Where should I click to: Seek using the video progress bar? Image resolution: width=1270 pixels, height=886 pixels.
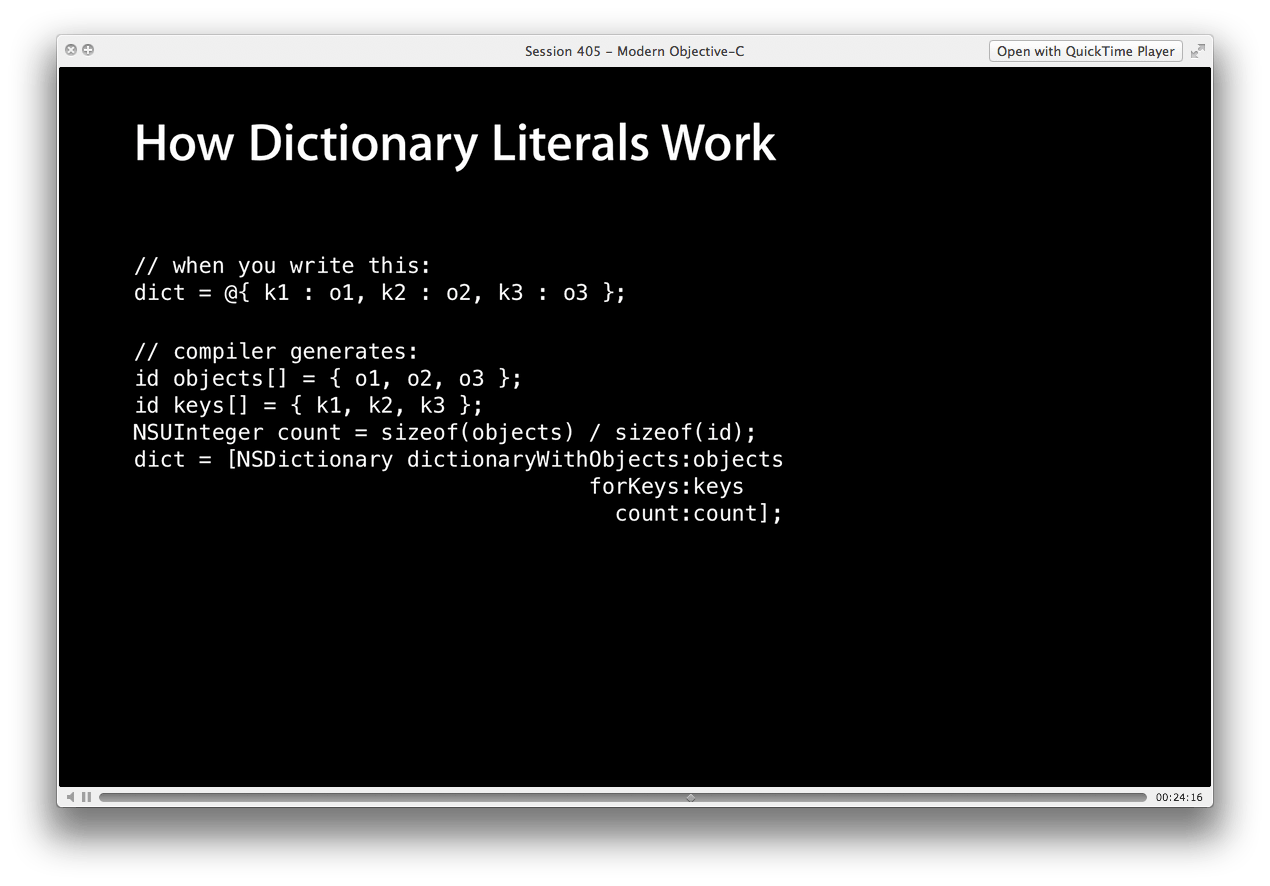point(623,797)
